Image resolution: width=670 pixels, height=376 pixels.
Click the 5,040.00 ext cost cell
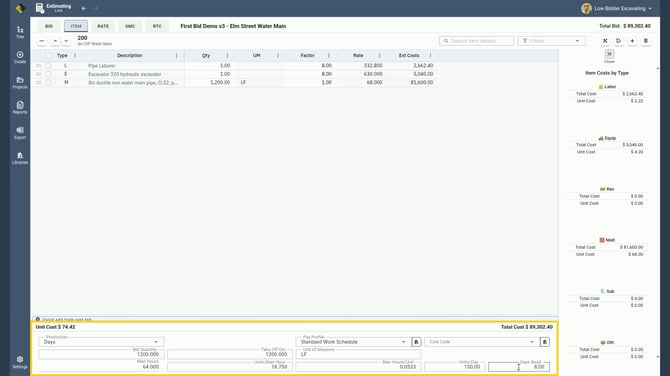pyautogui.click(x=413, y=74)
